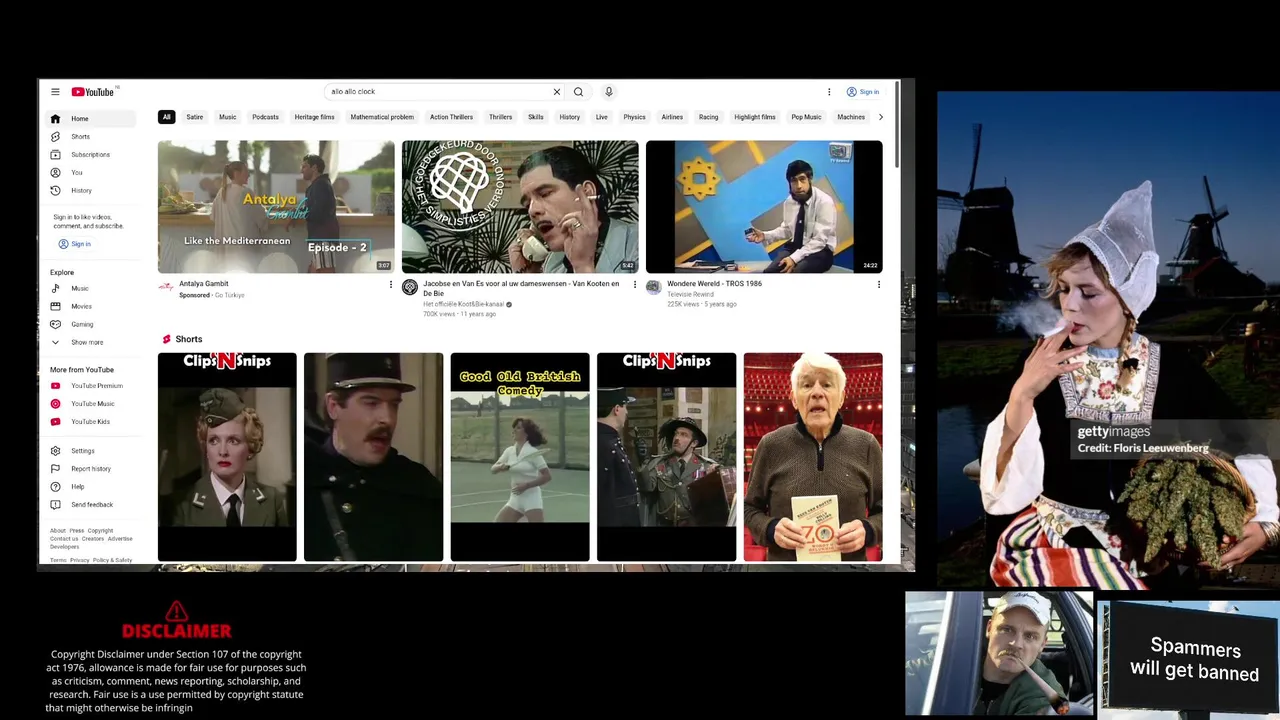
Task: Clear the search box with X
Action: pyautogui.click(x=557, y=92)
